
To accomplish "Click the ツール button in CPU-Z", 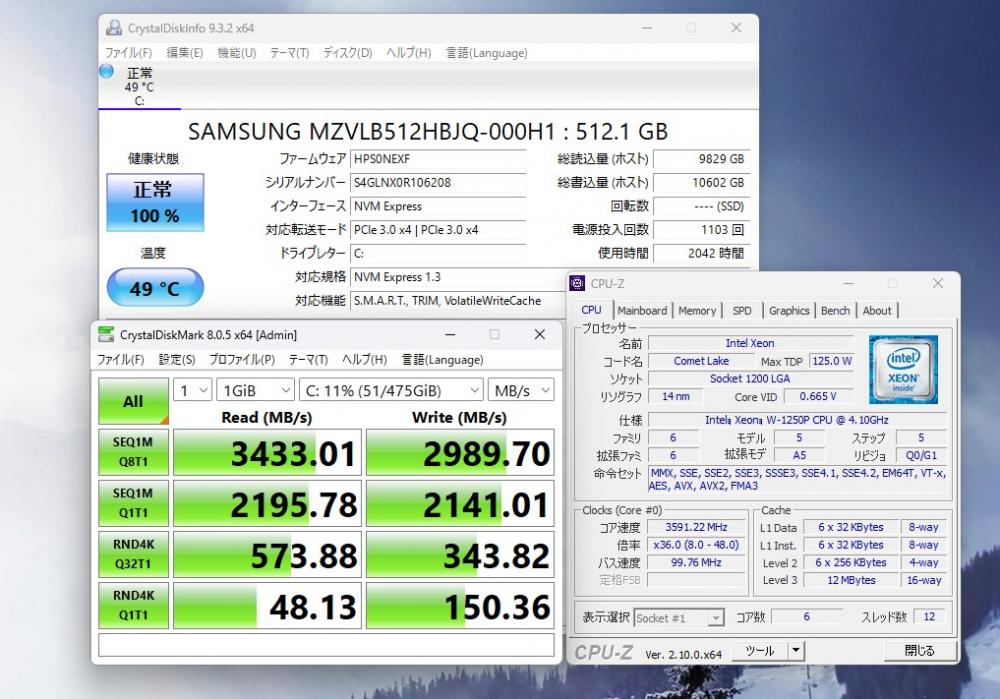I will (x=760, y=651).
